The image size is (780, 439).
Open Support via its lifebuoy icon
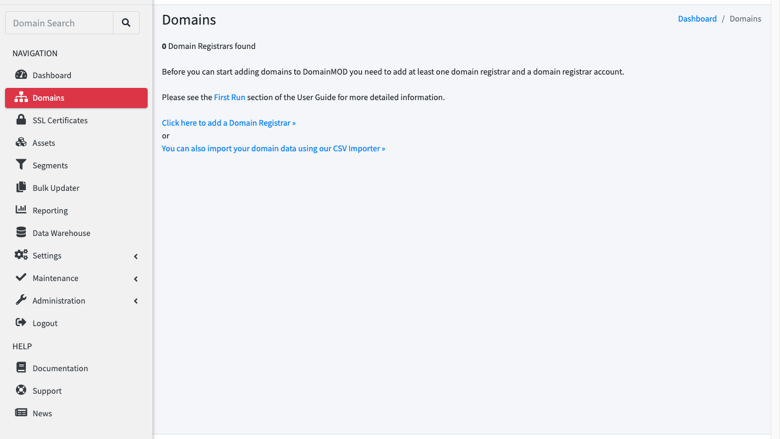[x=21, y=390]
